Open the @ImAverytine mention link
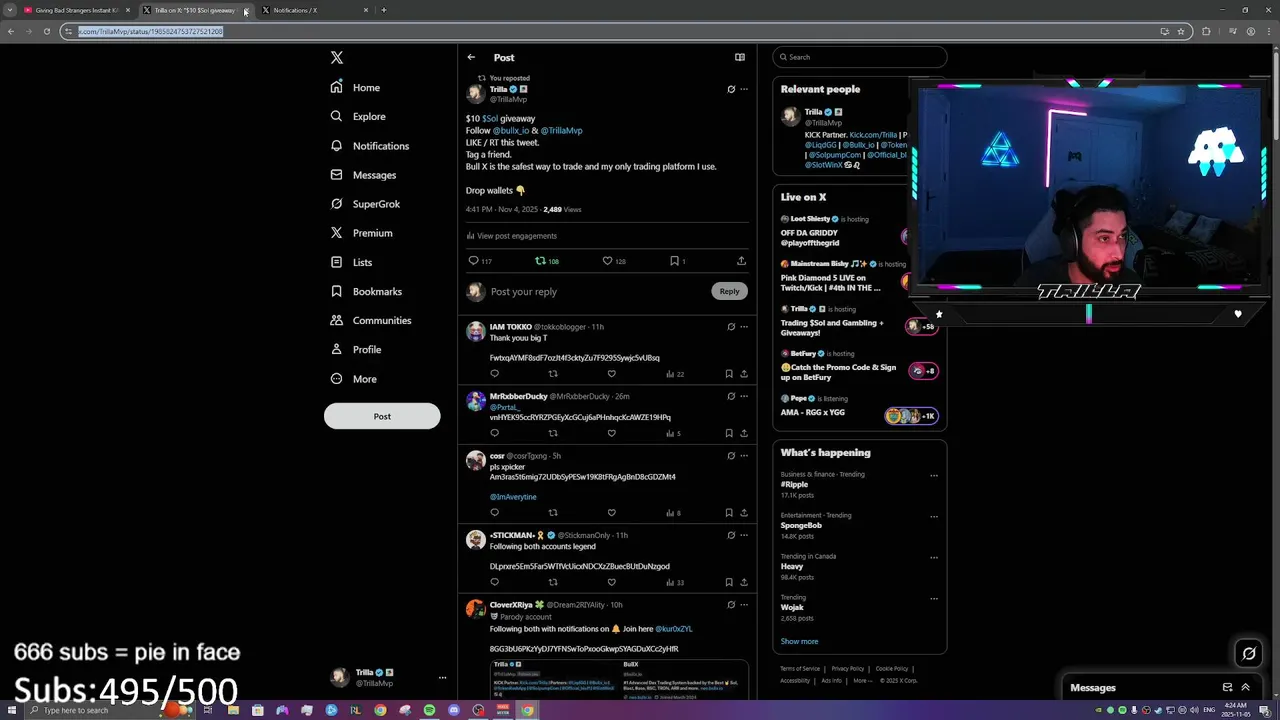This screenshot has height=720, width=1280. coord(513,497)
